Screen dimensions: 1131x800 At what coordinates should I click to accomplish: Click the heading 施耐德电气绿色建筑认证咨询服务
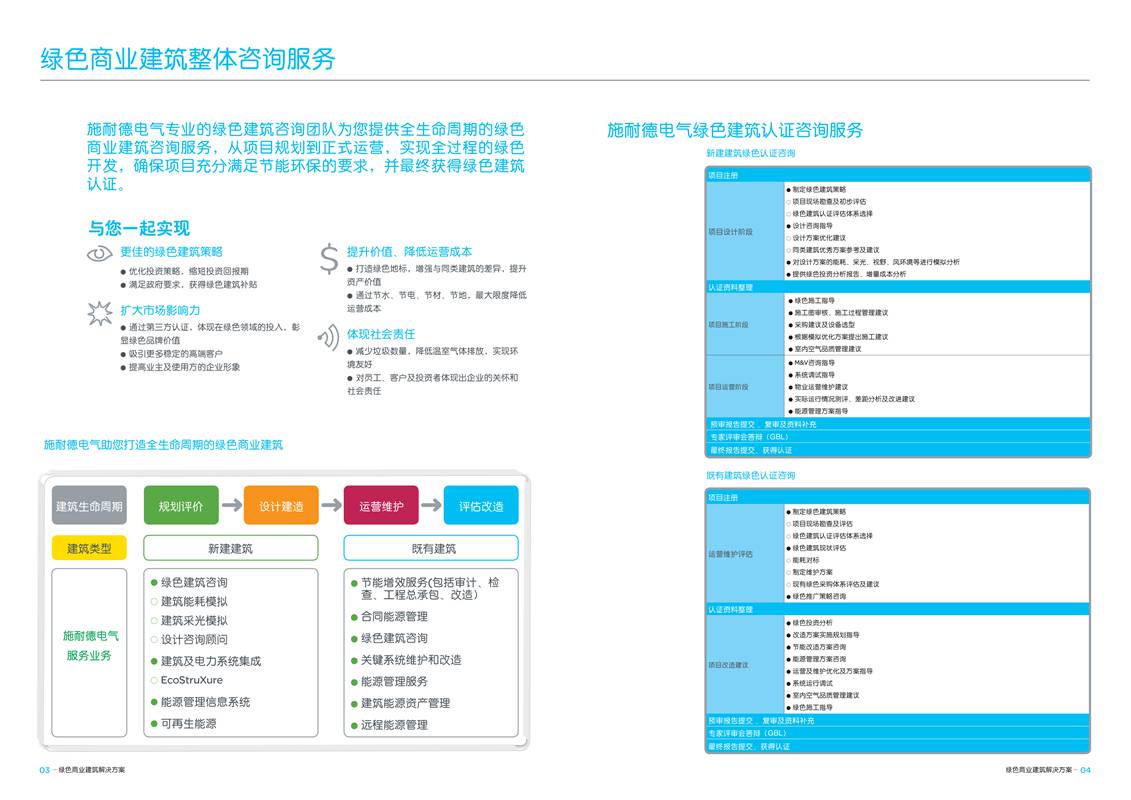click(735, 130)
